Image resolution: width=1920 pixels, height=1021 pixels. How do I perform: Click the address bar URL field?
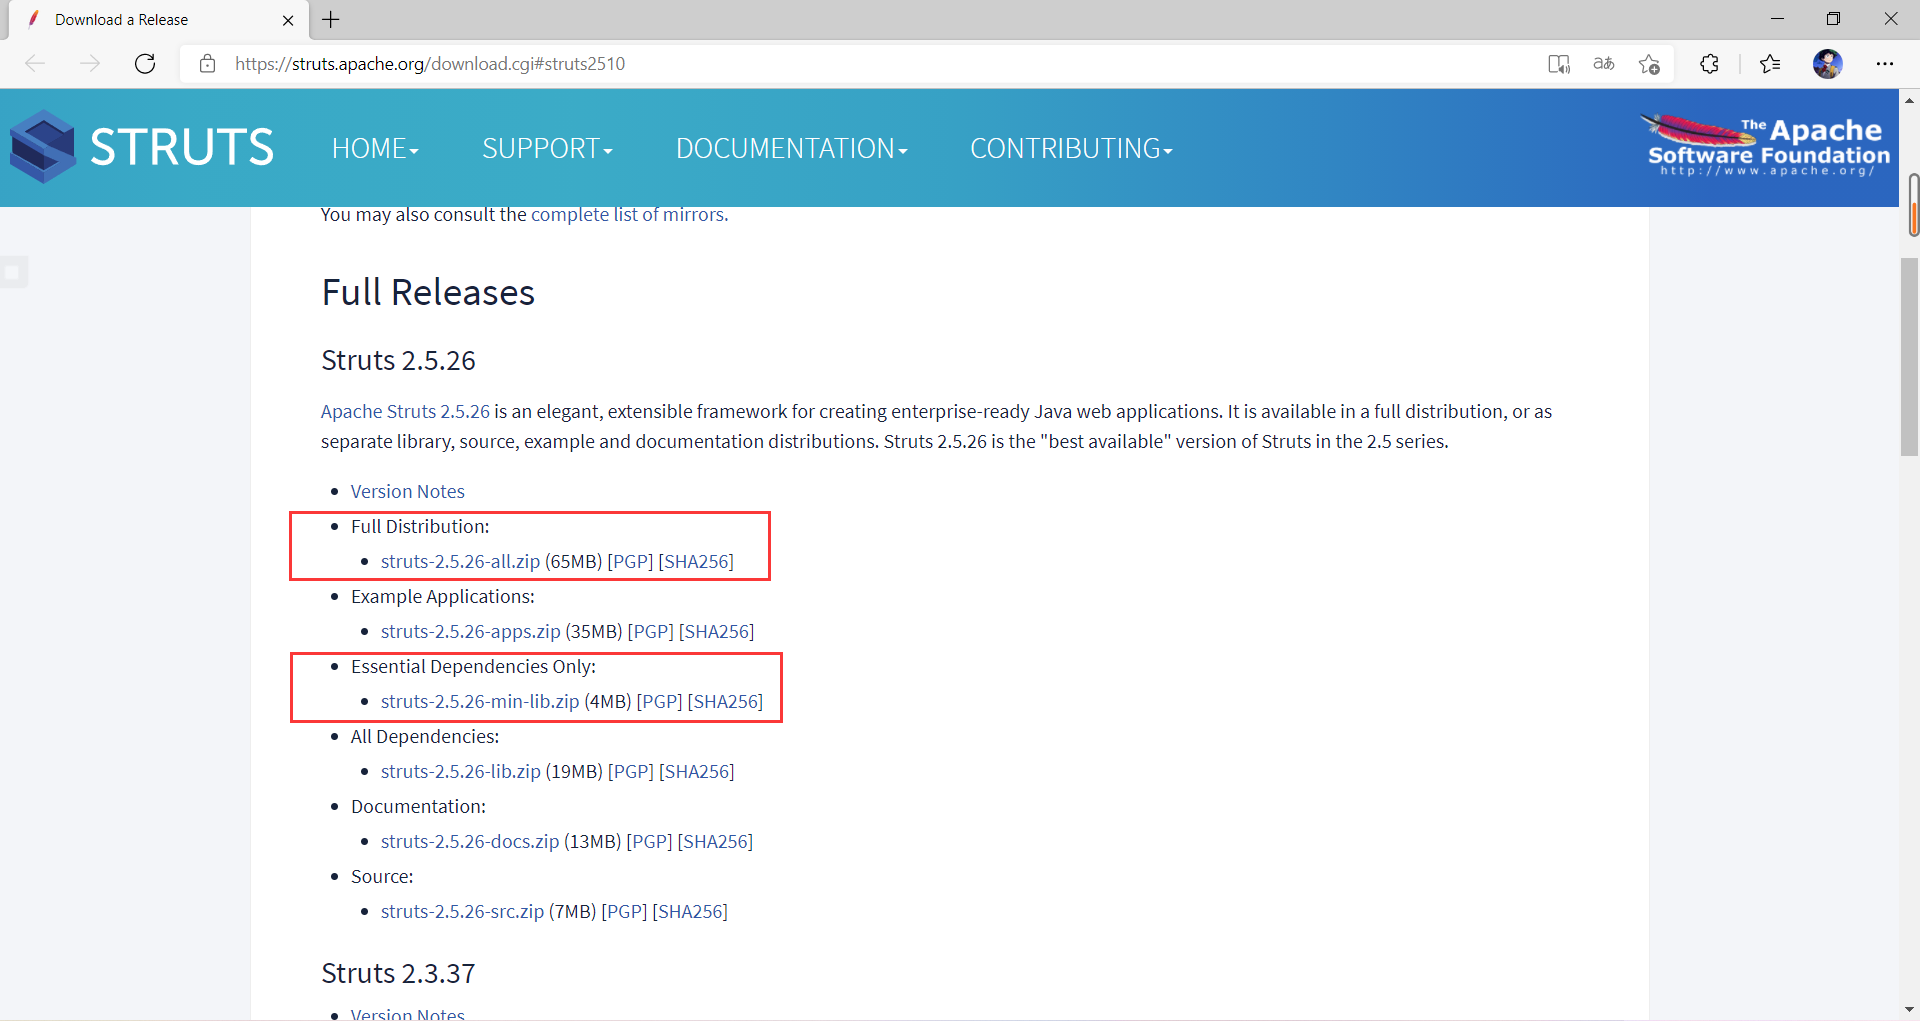tap(860, 64)
